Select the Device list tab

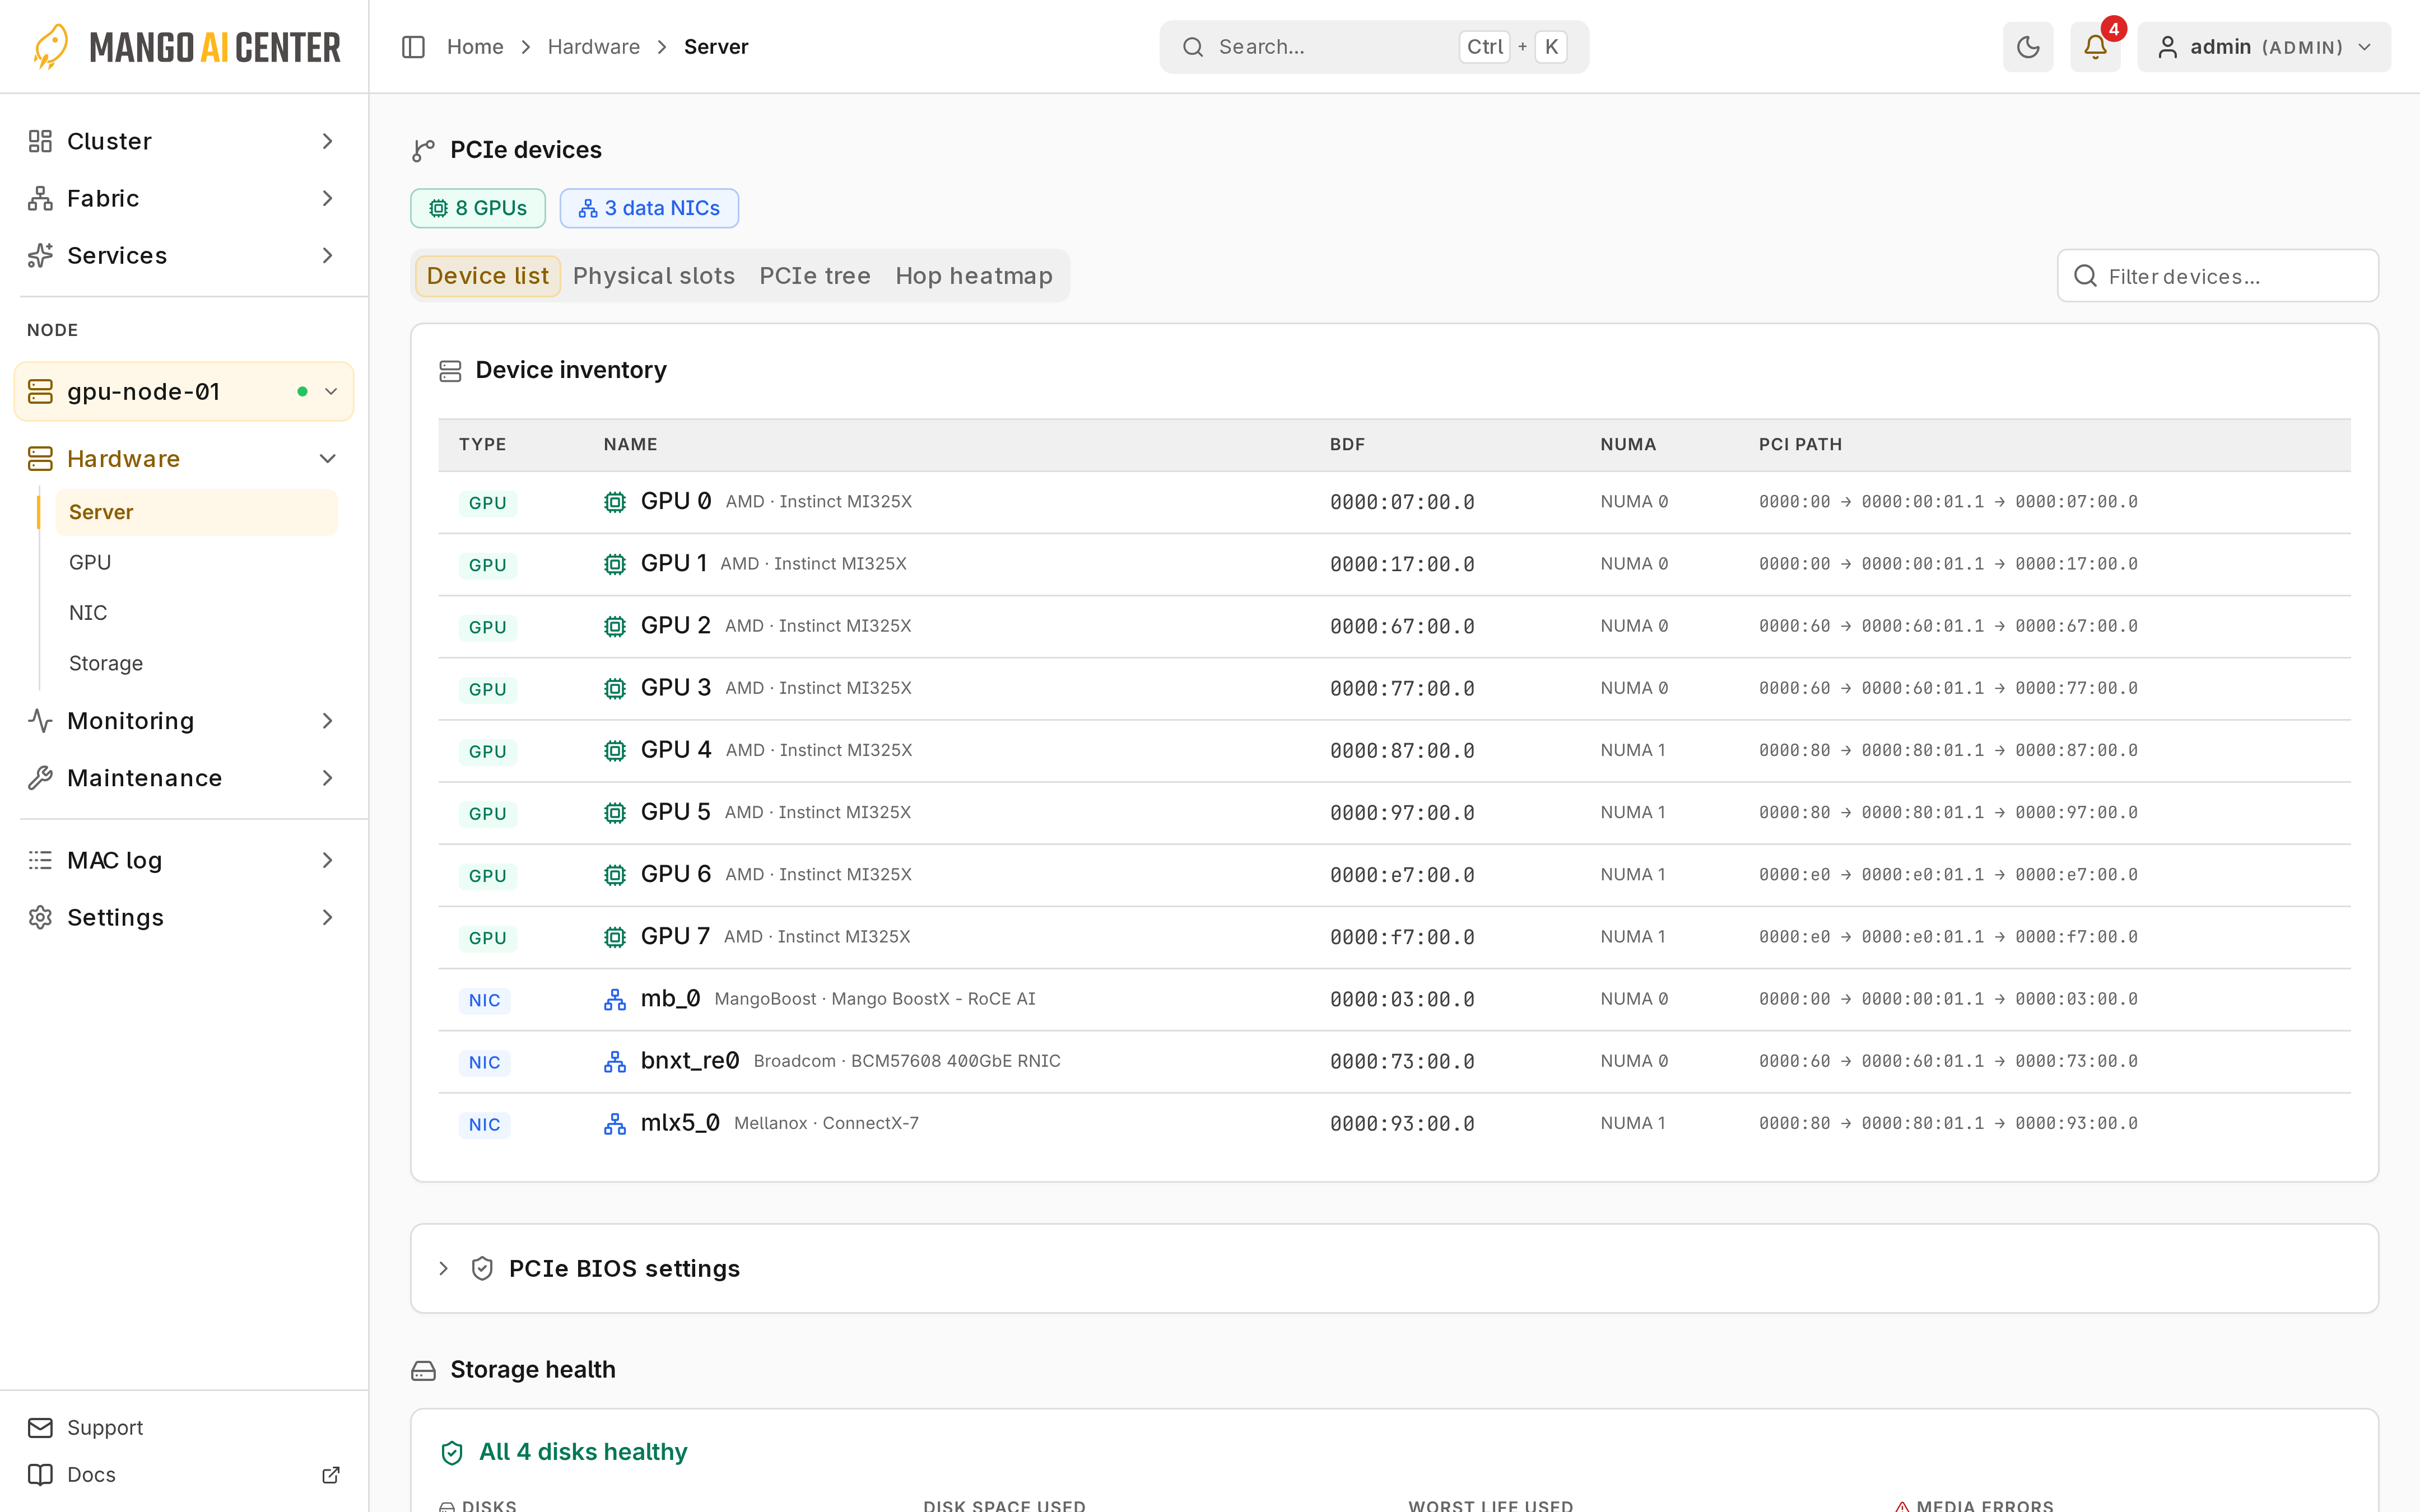487,276
